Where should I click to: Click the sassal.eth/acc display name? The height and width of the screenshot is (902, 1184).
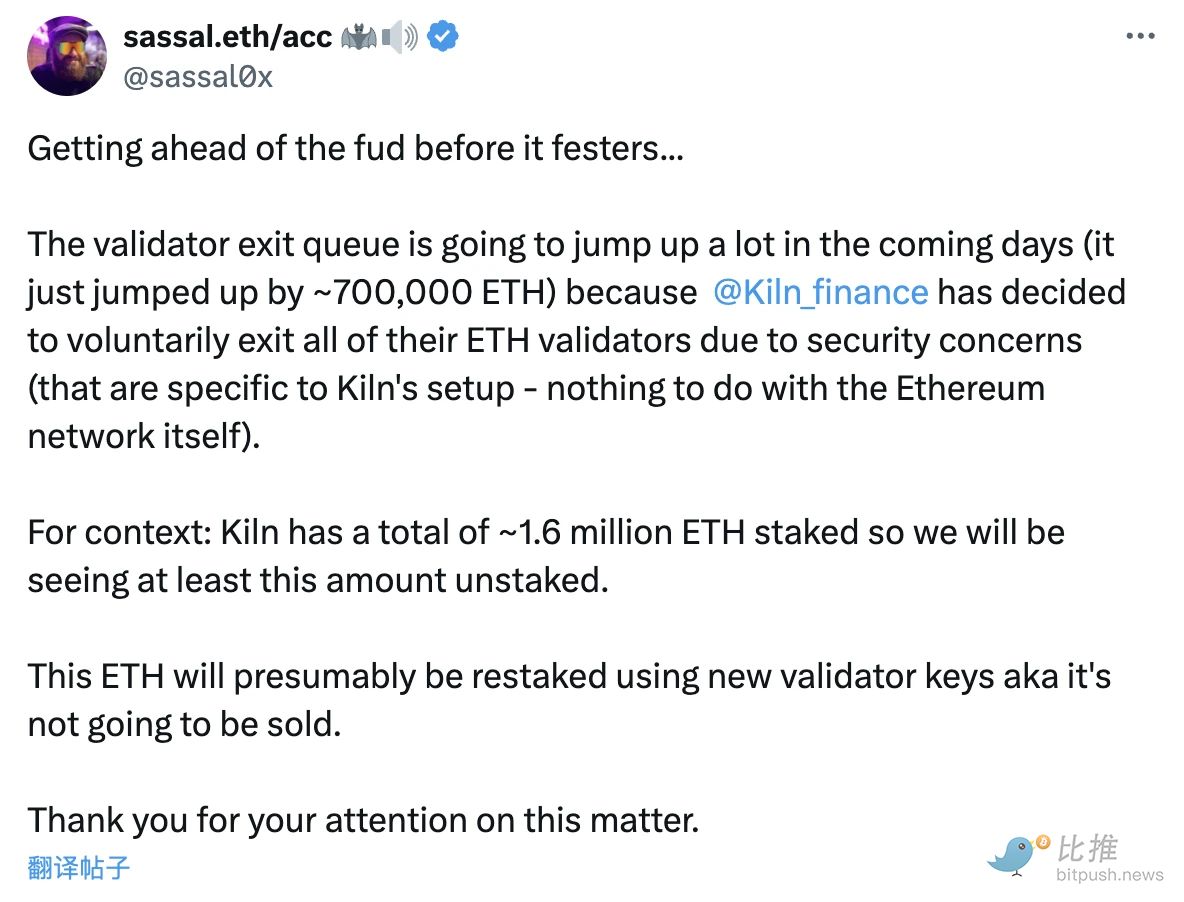tap(225, 38)
